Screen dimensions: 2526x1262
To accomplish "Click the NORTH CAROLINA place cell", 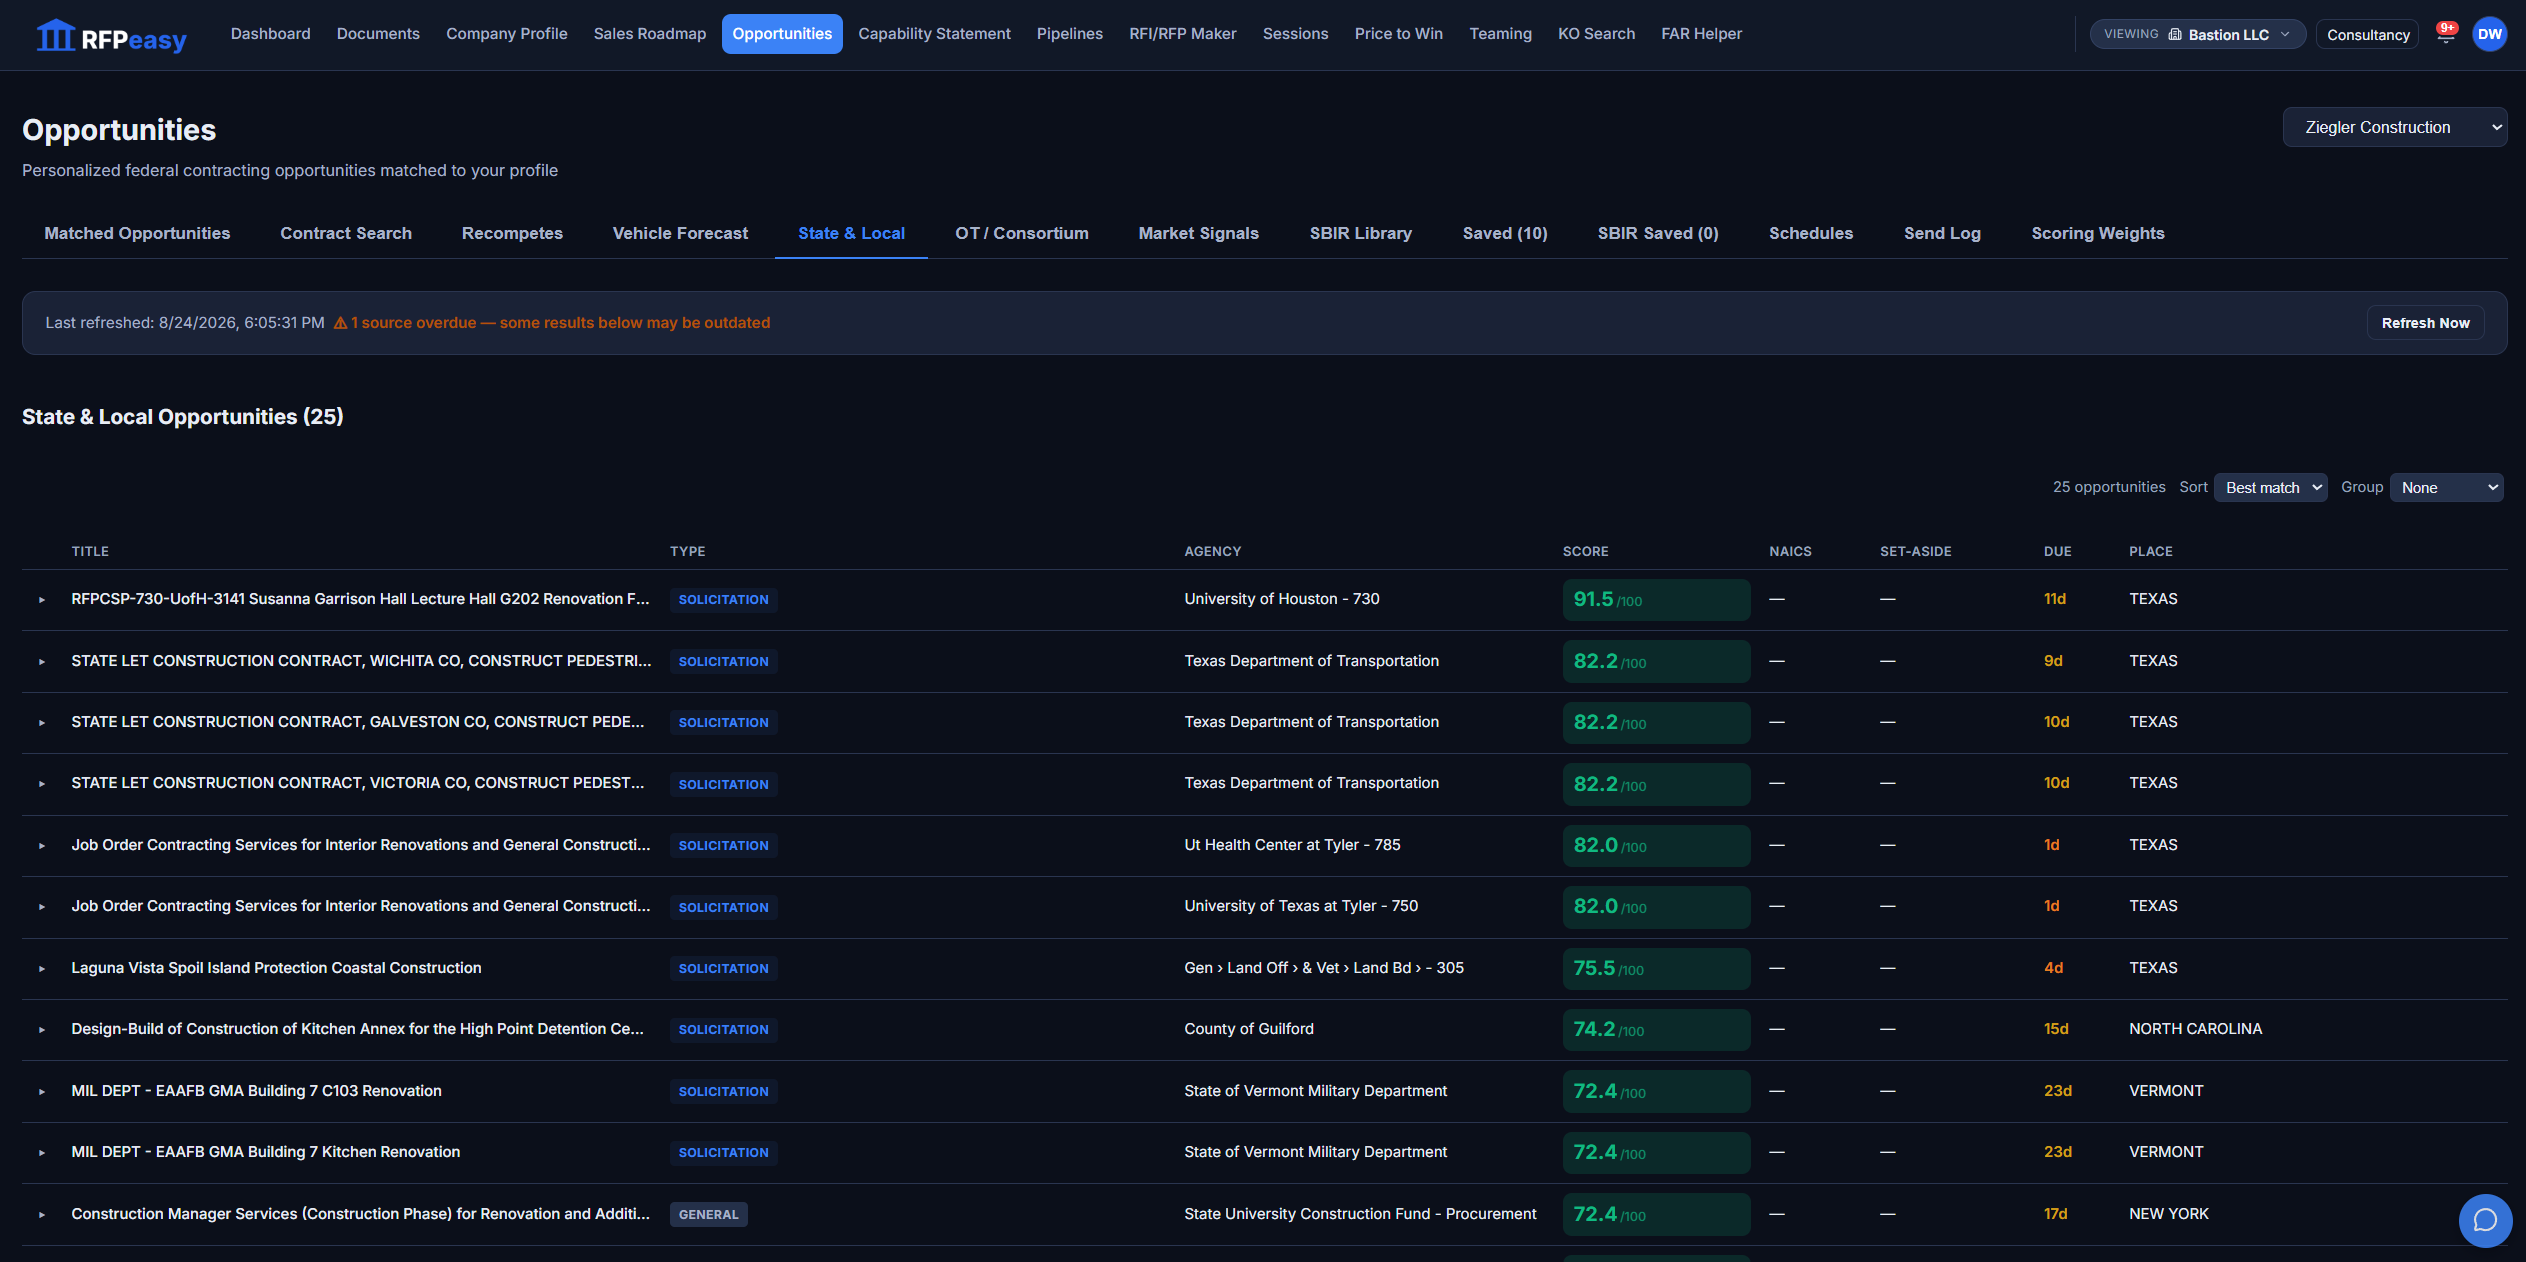I will click(2195, 1029).
